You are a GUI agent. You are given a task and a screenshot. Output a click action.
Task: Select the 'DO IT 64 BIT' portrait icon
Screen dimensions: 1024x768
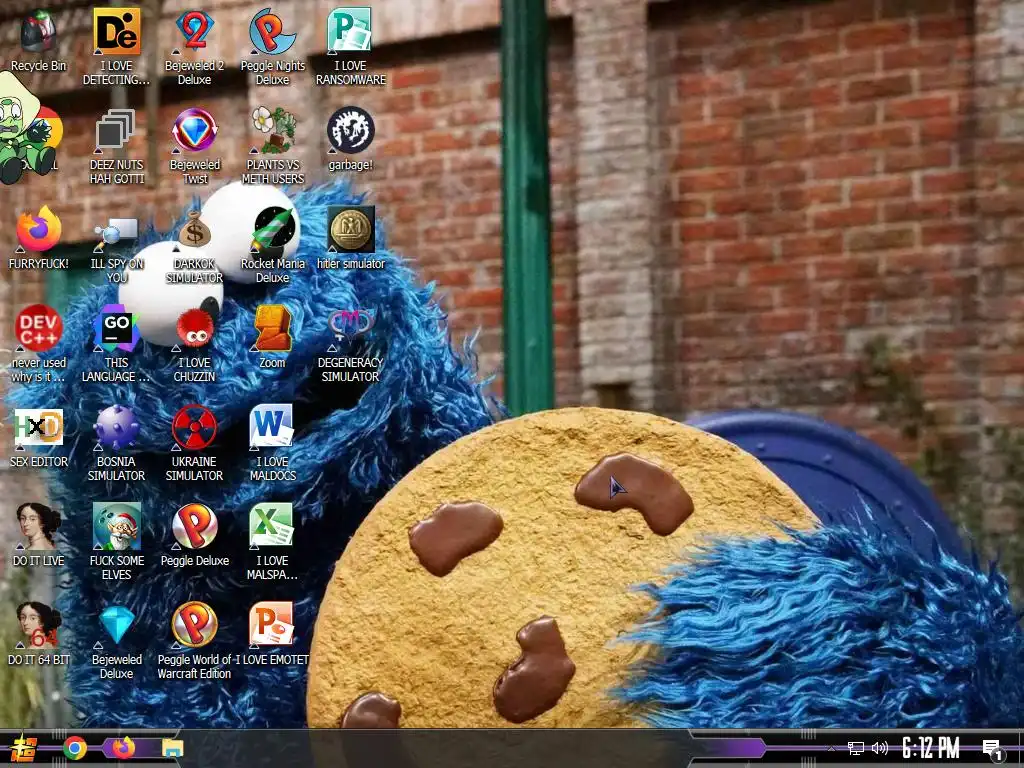click(x=39, y=626)
